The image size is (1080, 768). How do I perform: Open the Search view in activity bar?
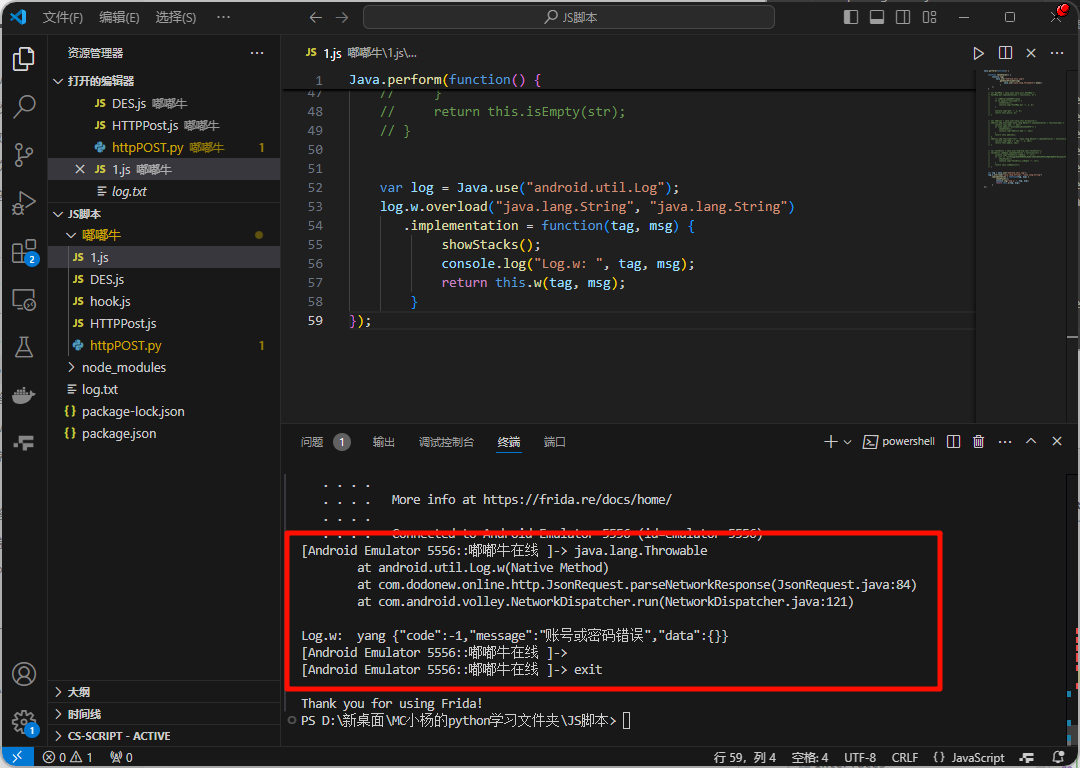click(x=24, y=107)
